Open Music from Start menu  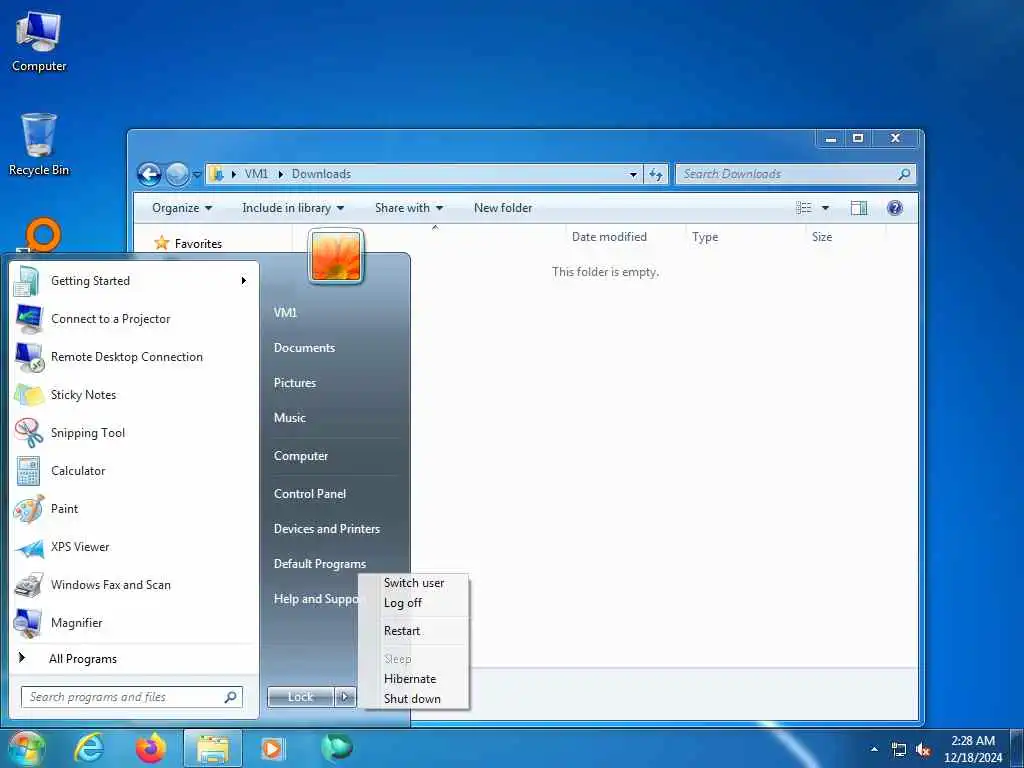tap(289, 418)
